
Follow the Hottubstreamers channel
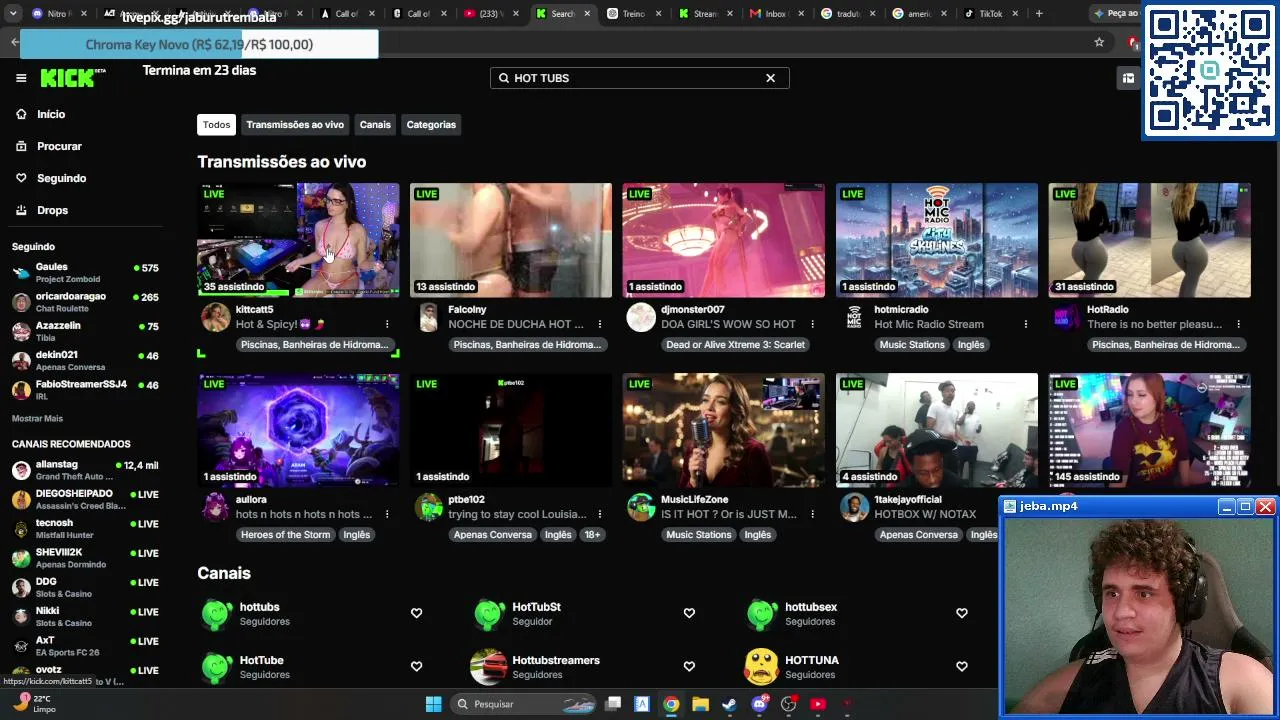[x=689, y=666]
